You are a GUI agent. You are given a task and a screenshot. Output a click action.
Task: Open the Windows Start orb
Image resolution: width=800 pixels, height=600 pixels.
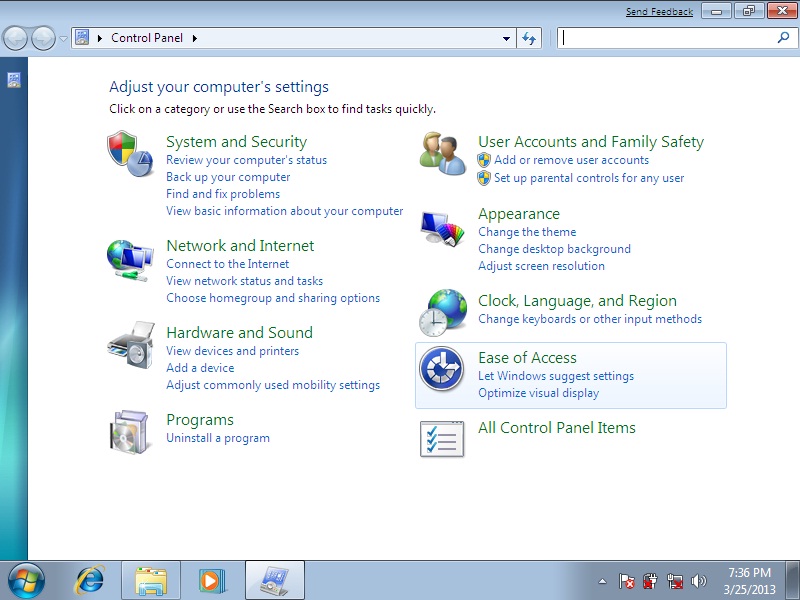pos(25,581)
